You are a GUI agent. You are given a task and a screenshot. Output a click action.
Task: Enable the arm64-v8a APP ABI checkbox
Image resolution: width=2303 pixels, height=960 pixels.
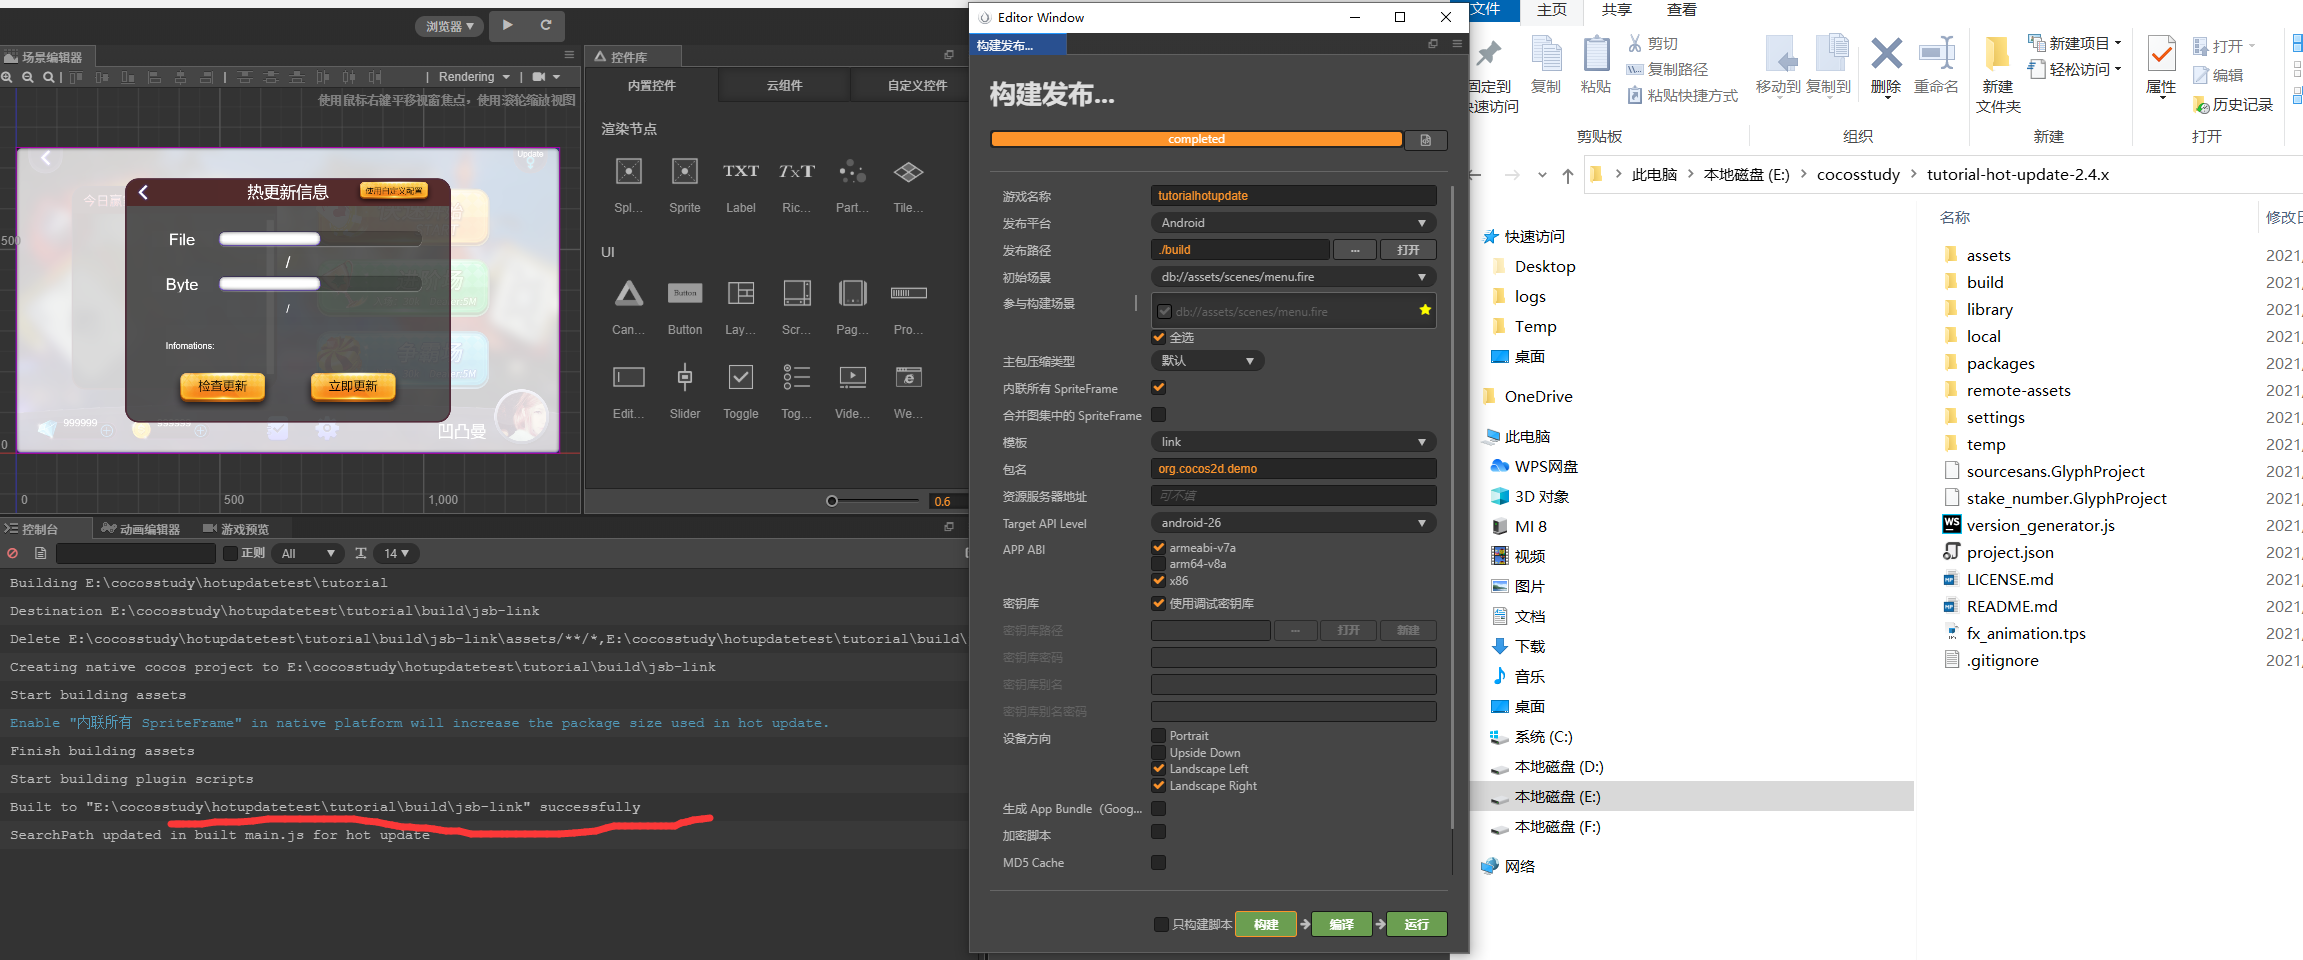1159,564
